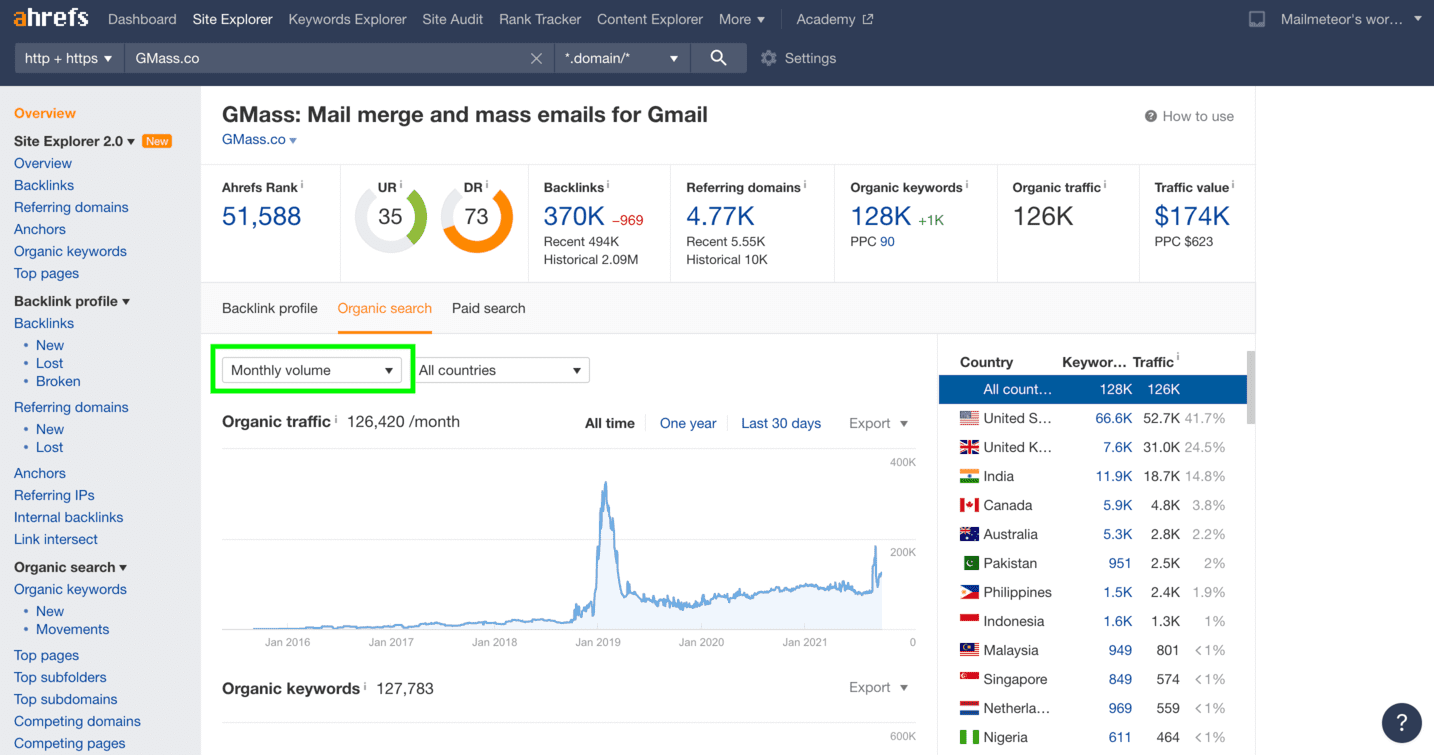Open Competing domains in sidebar
The height and width of the screenshot is (755, 1434).
point(77,721)
